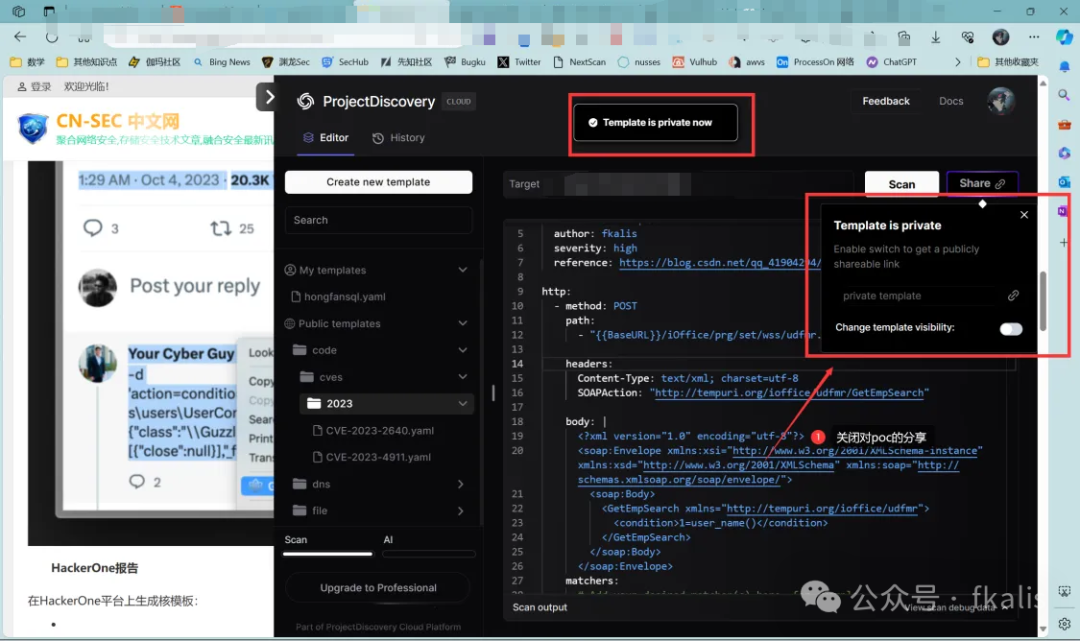Click Create new template button
Image resolution: width=1080 pixels, height=641 pixels.
tap(378, 182)
